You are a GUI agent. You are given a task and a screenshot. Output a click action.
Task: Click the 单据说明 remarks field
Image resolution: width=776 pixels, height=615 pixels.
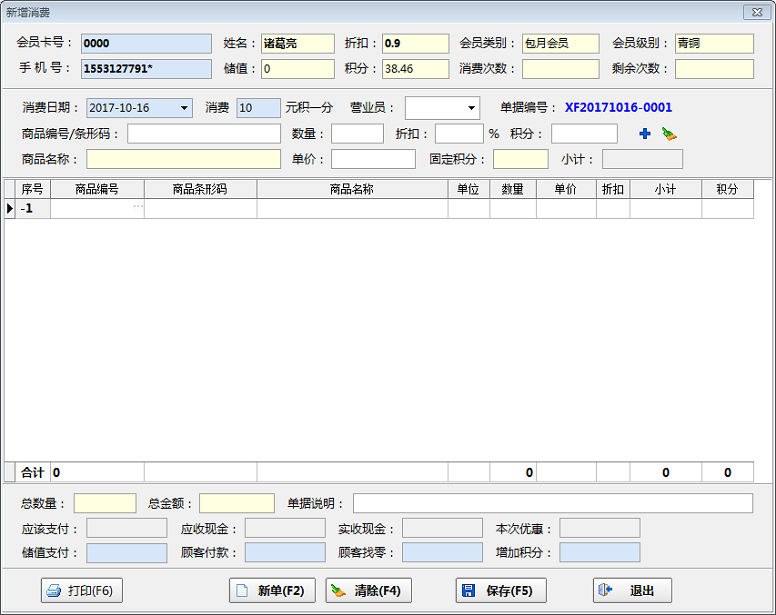[552, 503]
